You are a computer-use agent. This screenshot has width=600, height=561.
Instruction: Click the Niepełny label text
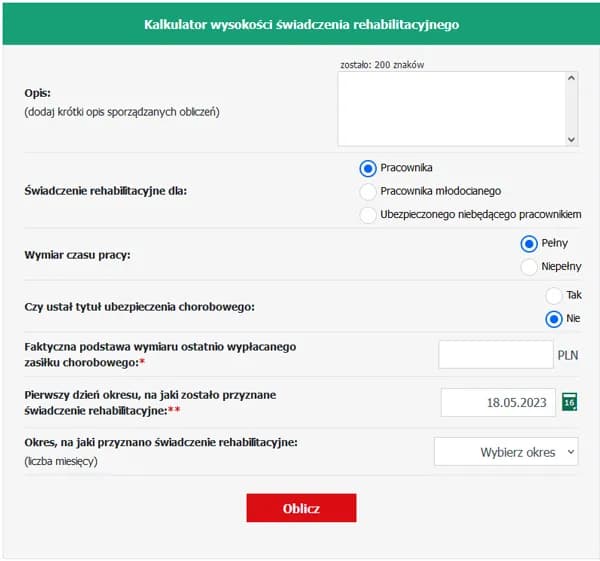coord(561,266)
